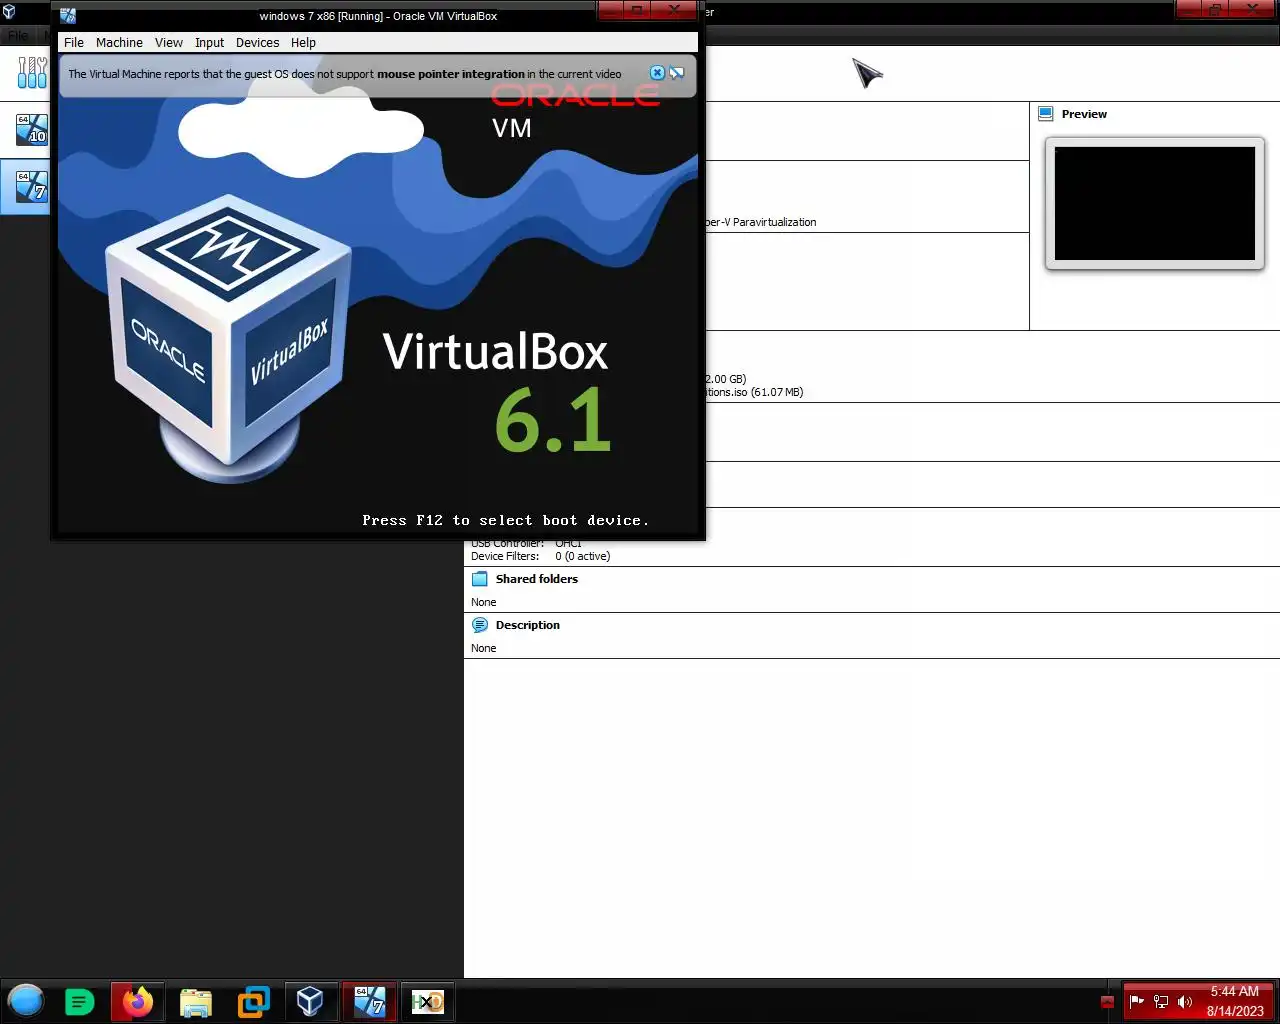
Task: Click the 'Device Filters:' label
Action: pos(505,556)
